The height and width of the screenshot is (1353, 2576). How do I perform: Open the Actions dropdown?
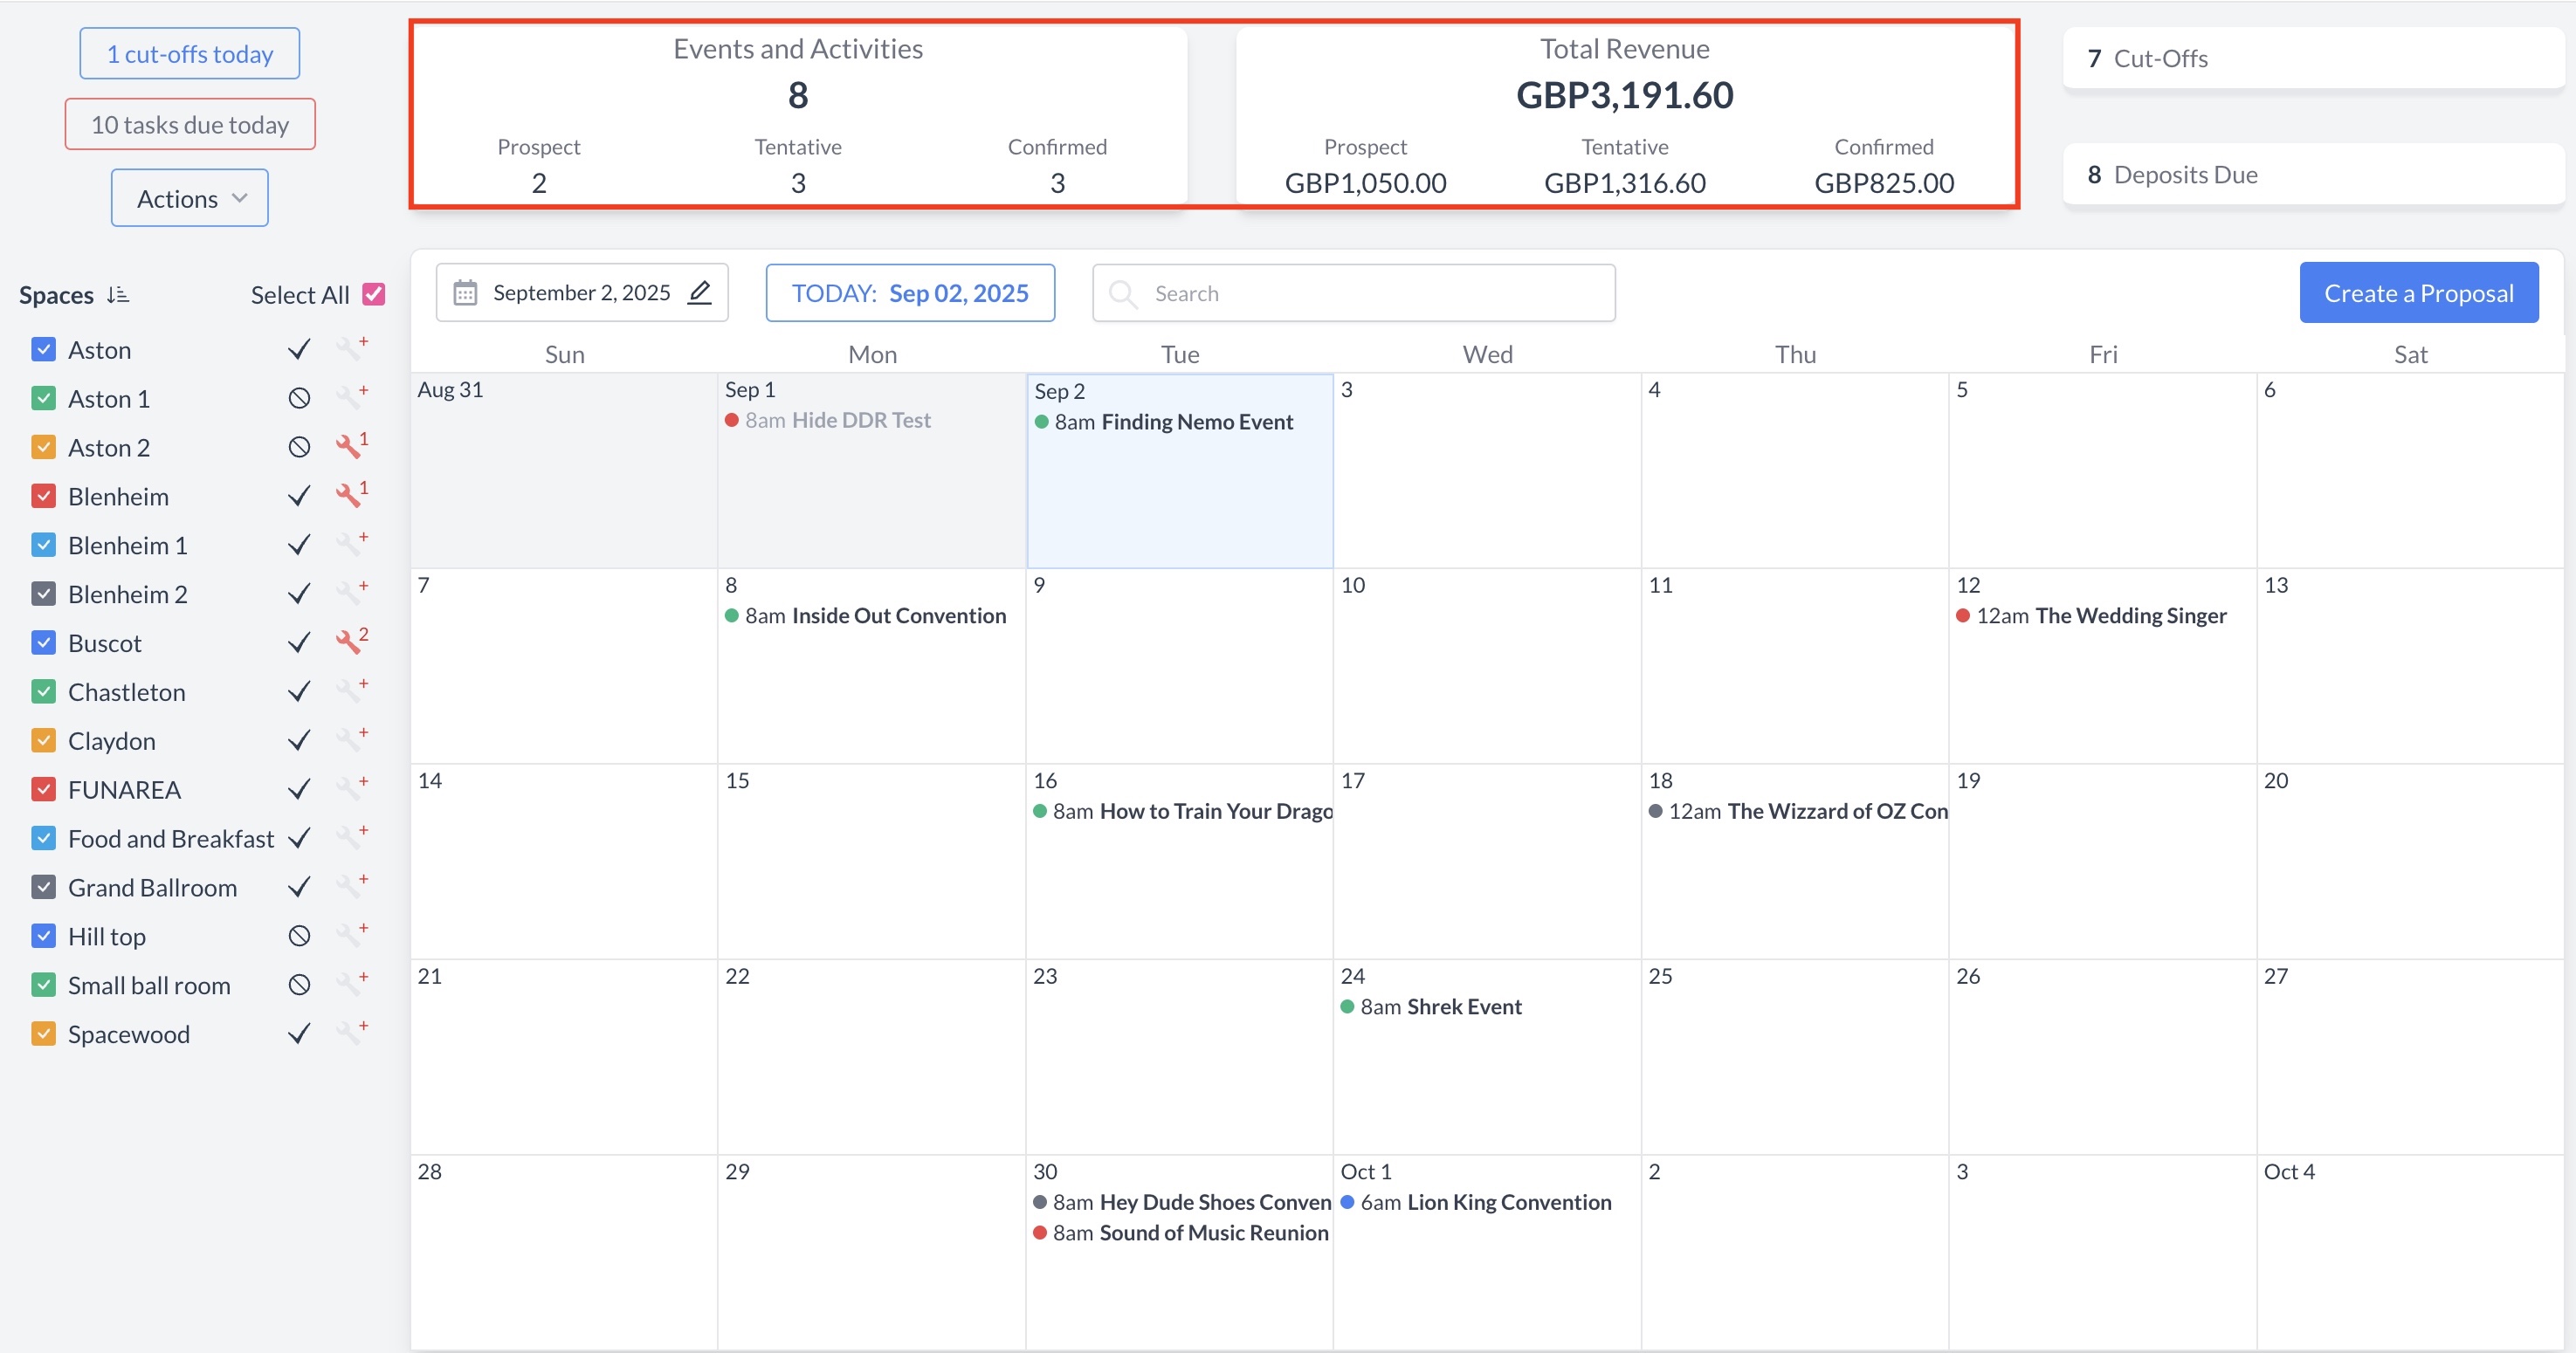(190, 198)
